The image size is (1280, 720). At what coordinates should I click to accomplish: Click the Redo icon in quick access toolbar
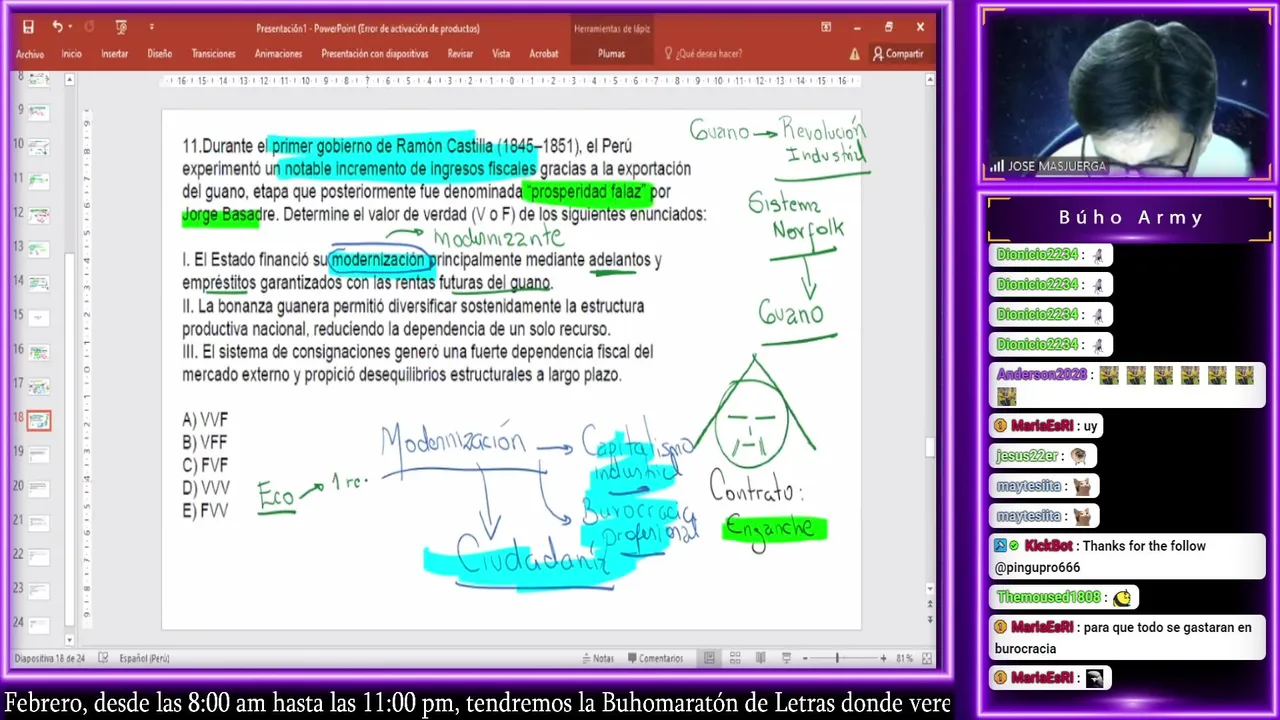(89, 27)
